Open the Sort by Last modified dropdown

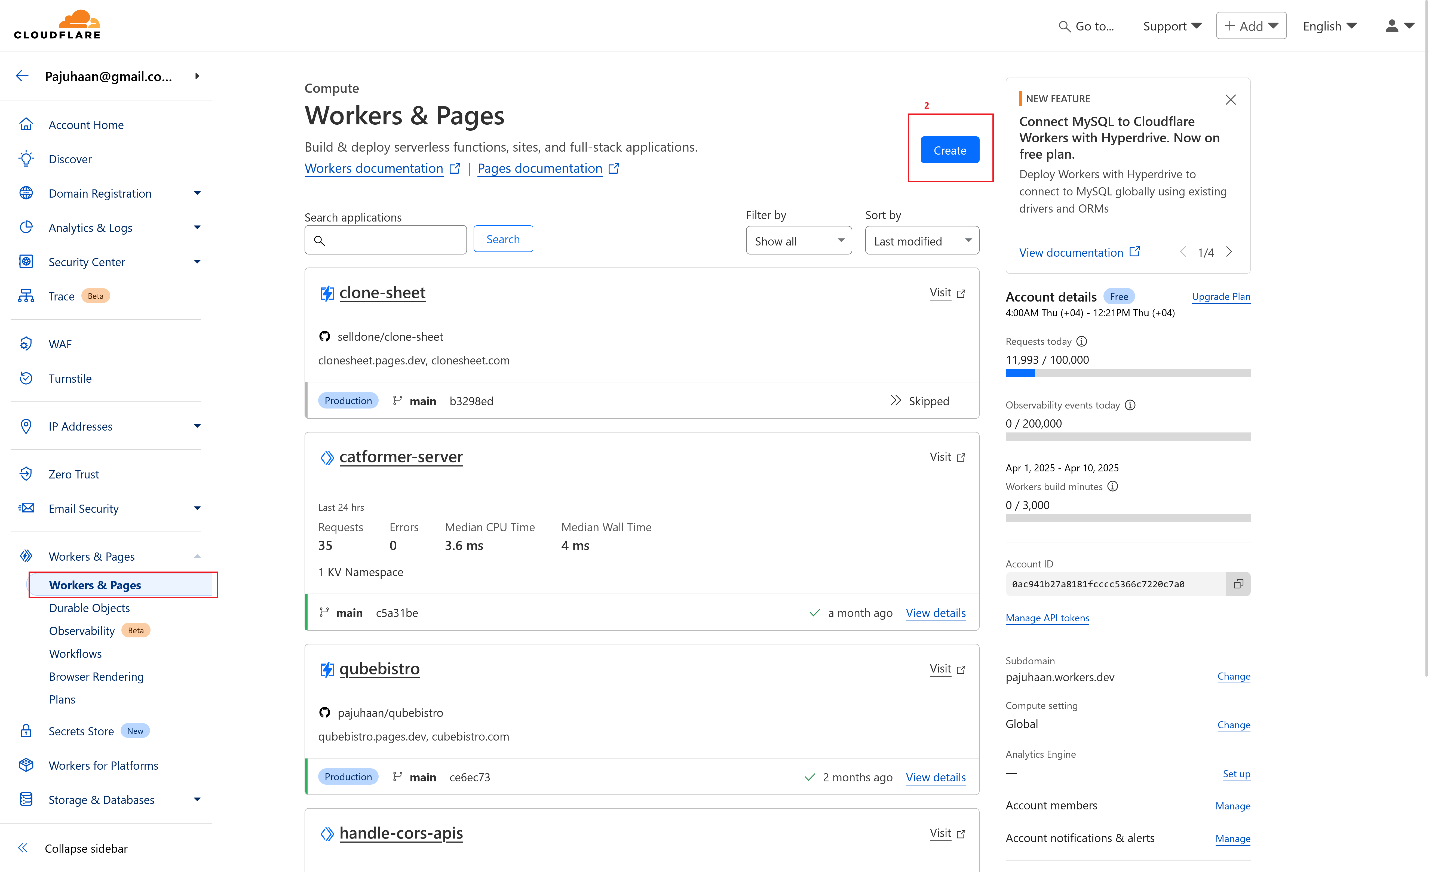(x=922, y=241)
